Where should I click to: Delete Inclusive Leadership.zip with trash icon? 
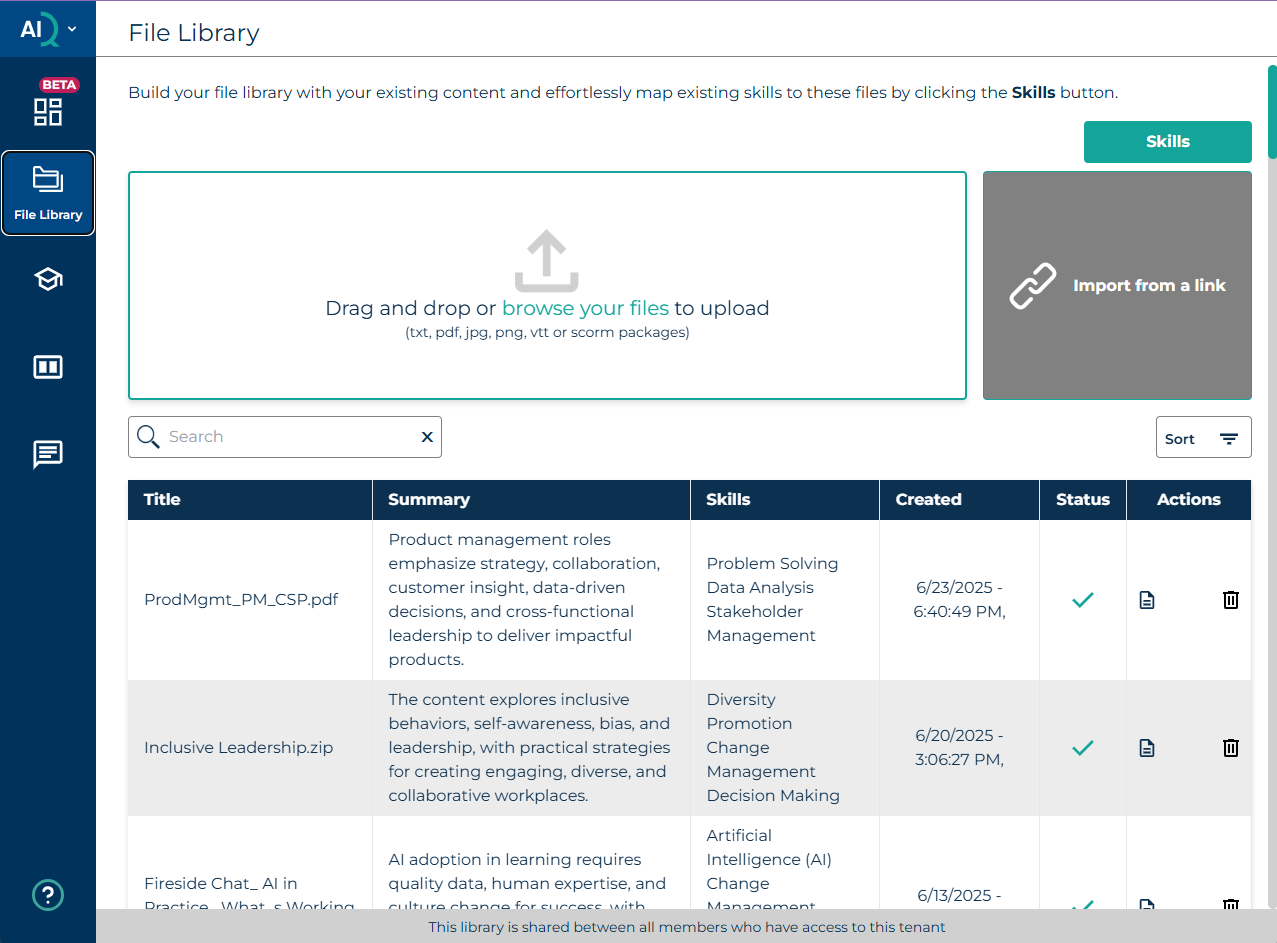1231,748
